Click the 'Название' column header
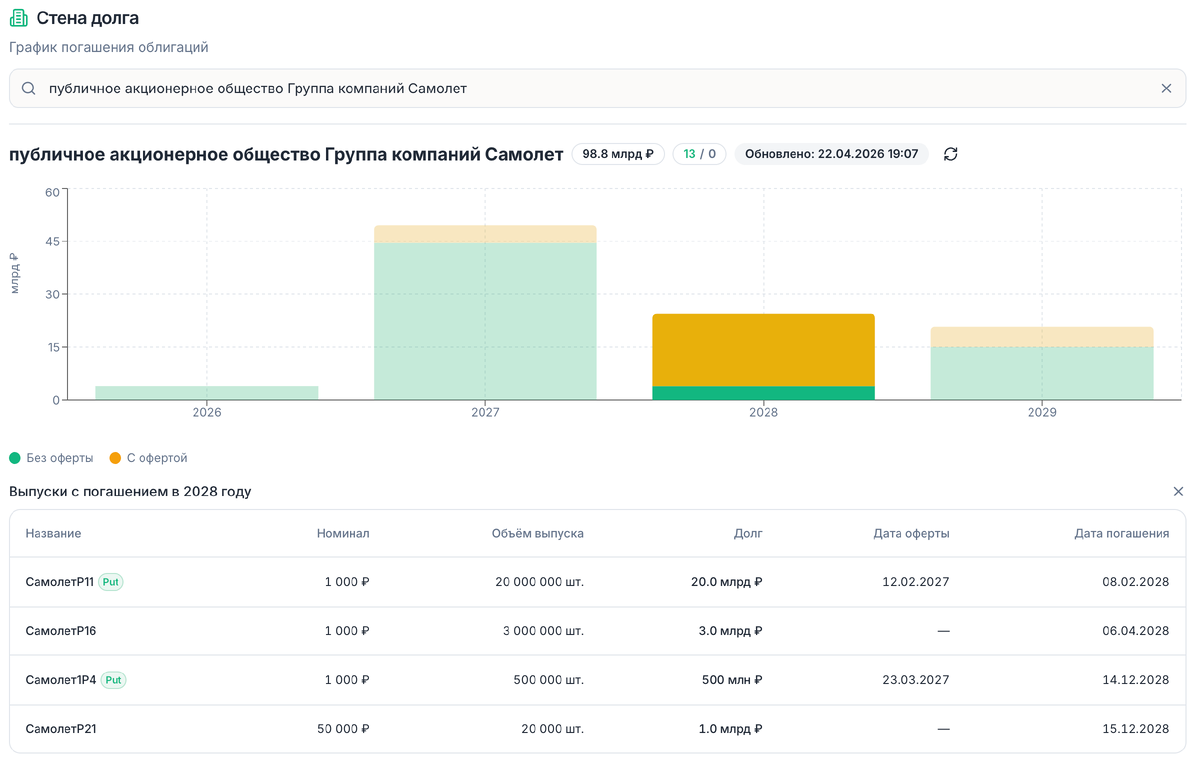Screen dimensions: 1200x762 [53, 534]
